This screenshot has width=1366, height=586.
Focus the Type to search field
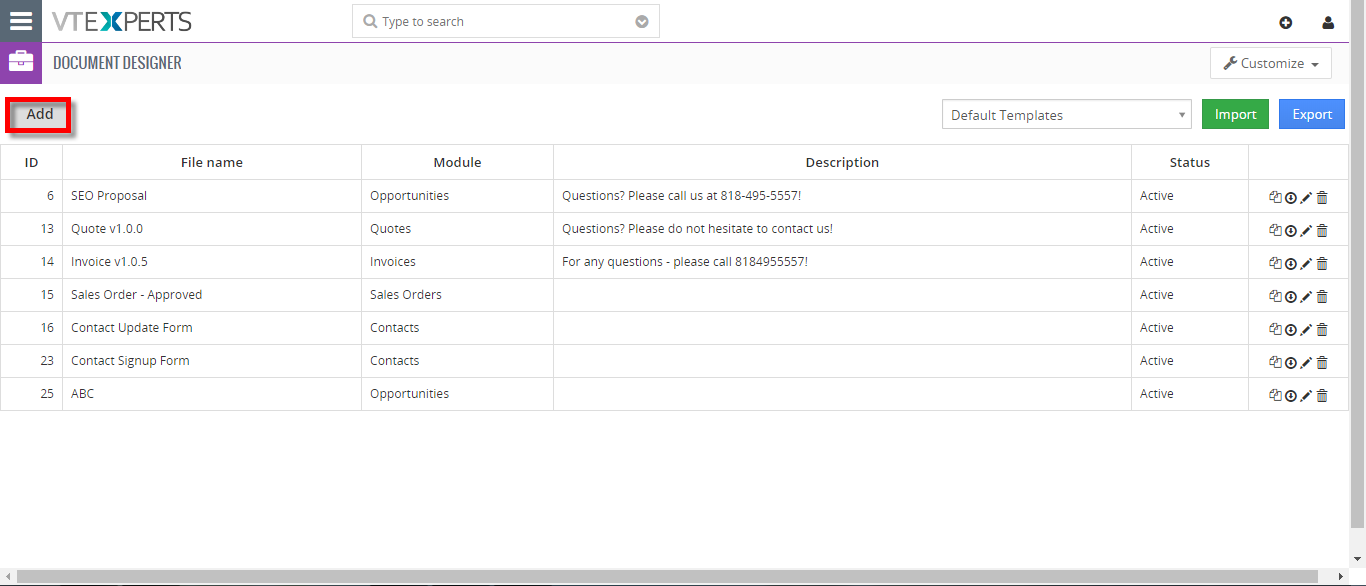tap(506, 21)
